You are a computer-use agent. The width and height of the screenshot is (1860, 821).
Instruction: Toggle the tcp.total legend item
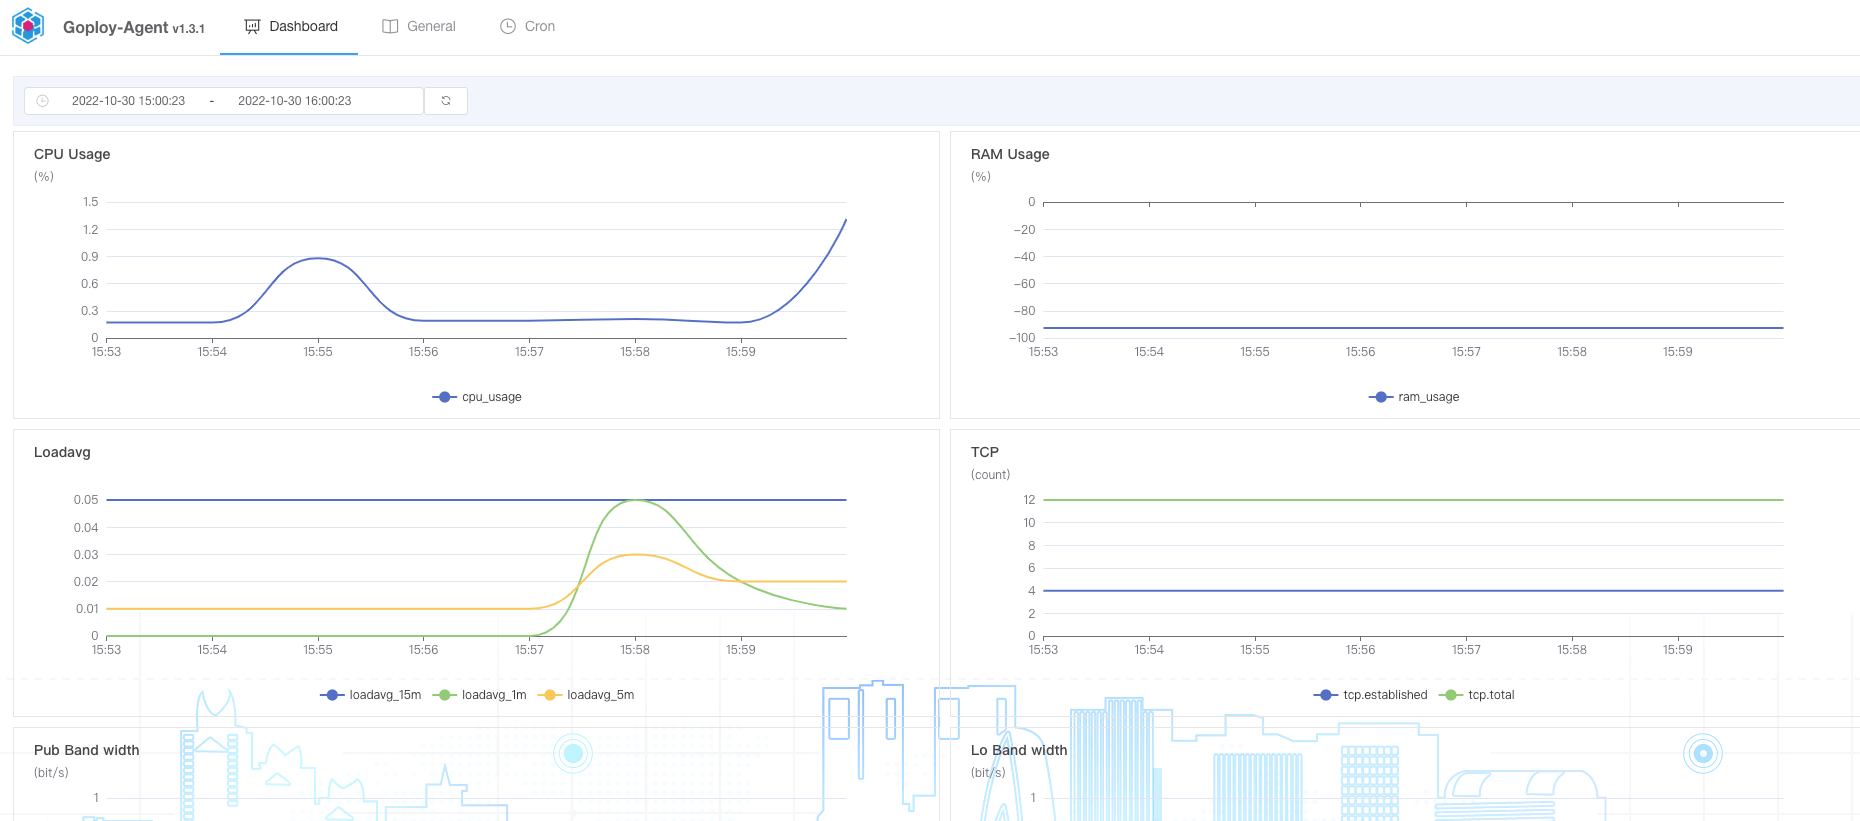[1477, 695]
